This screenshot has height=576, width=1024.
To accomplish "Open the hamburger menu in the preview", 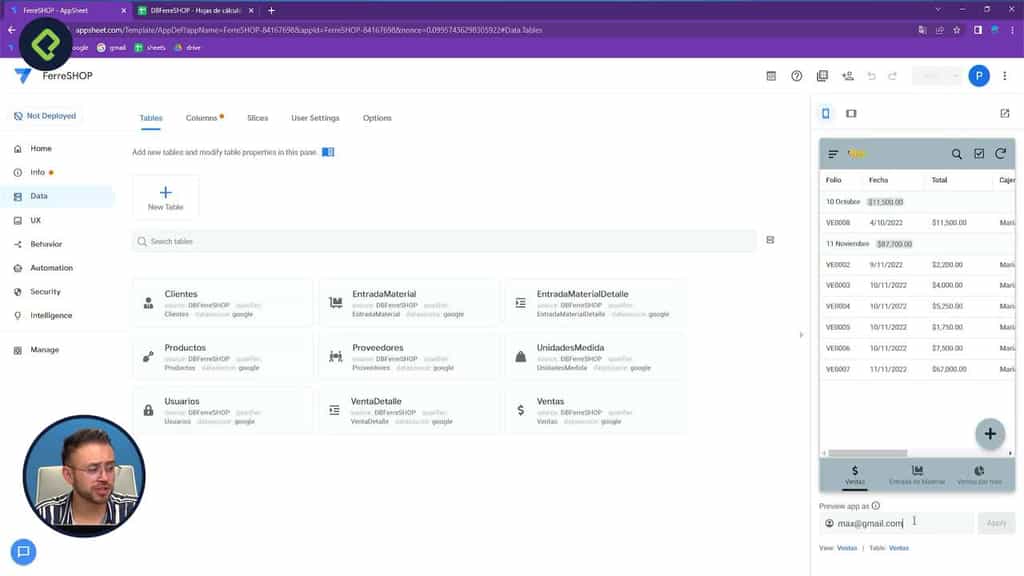I will (x=832, y=154).
